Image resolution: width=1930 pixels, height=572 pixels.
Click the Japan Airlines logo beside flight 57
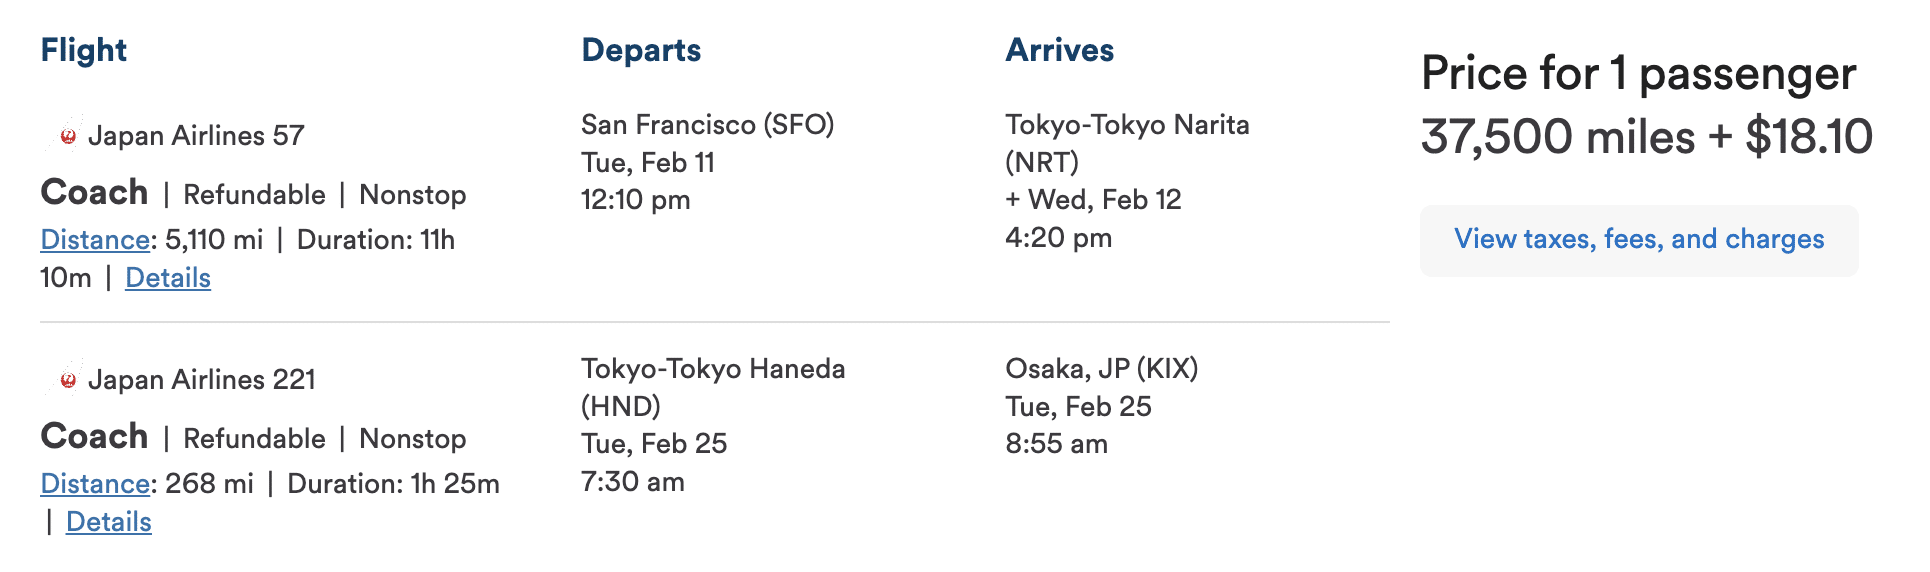coord(67,135)
